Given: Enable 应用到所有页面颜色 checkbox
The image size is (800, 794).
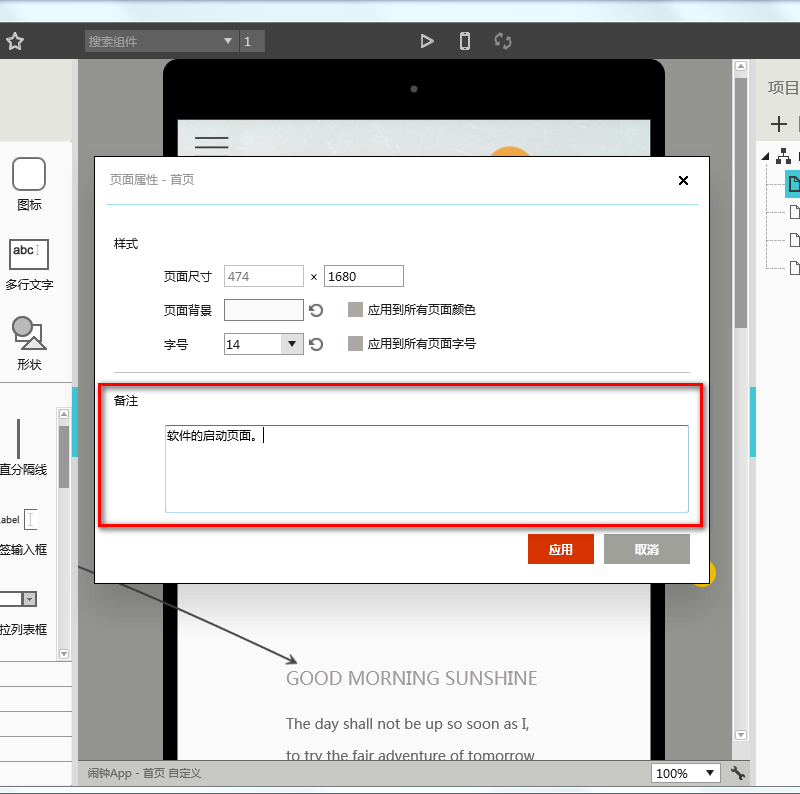Looking at the screenshot, I should click(355, 310).
